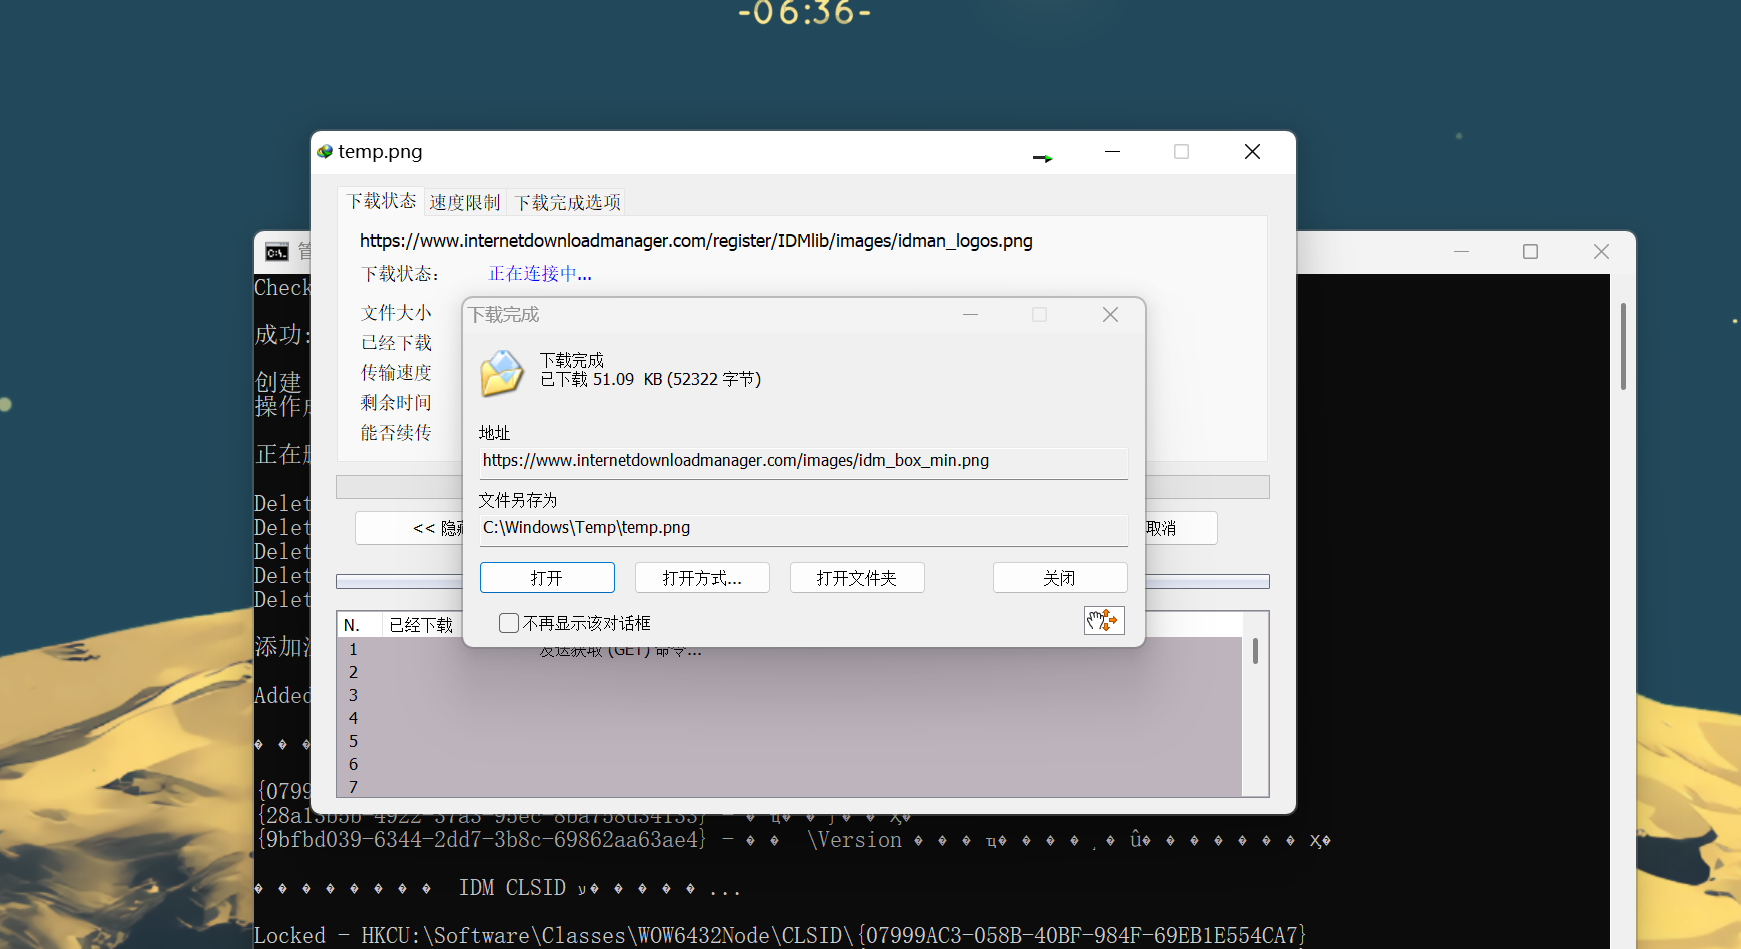
Task: Open the 下载完成选项 tab
Action: pos(567,202)
